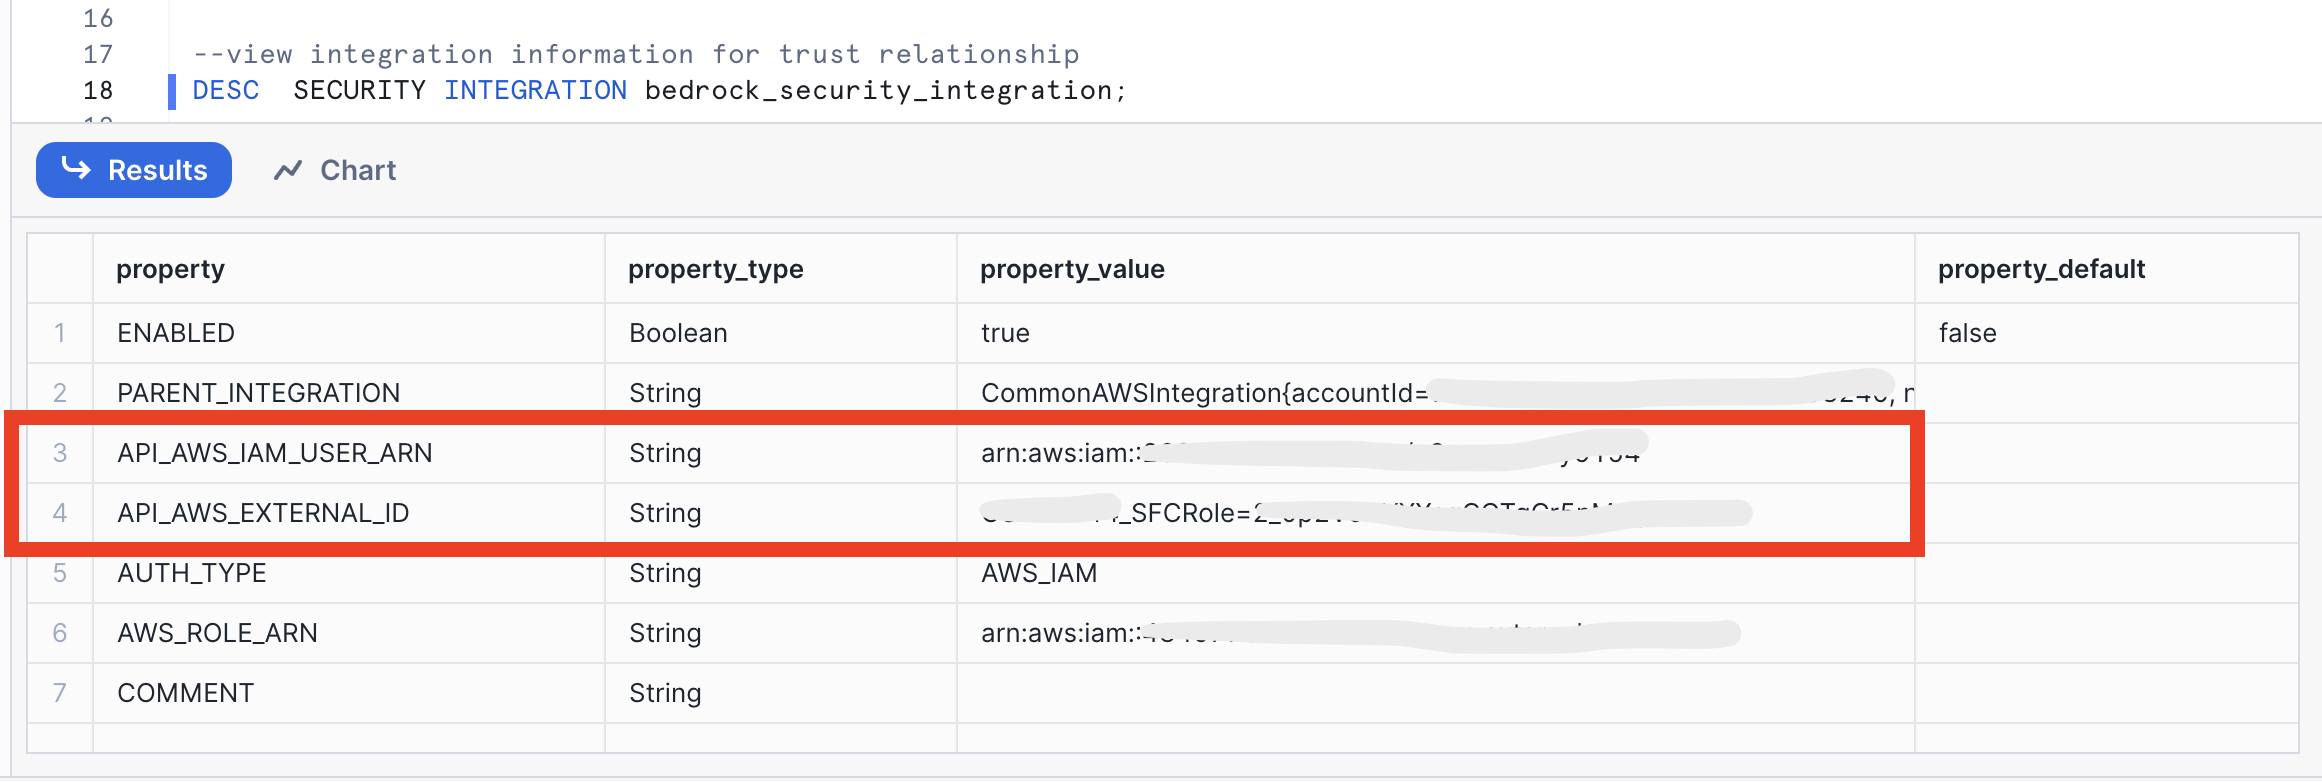Click the property_default column header
Screen dimensions: 2322x782
pos(2041,269)
